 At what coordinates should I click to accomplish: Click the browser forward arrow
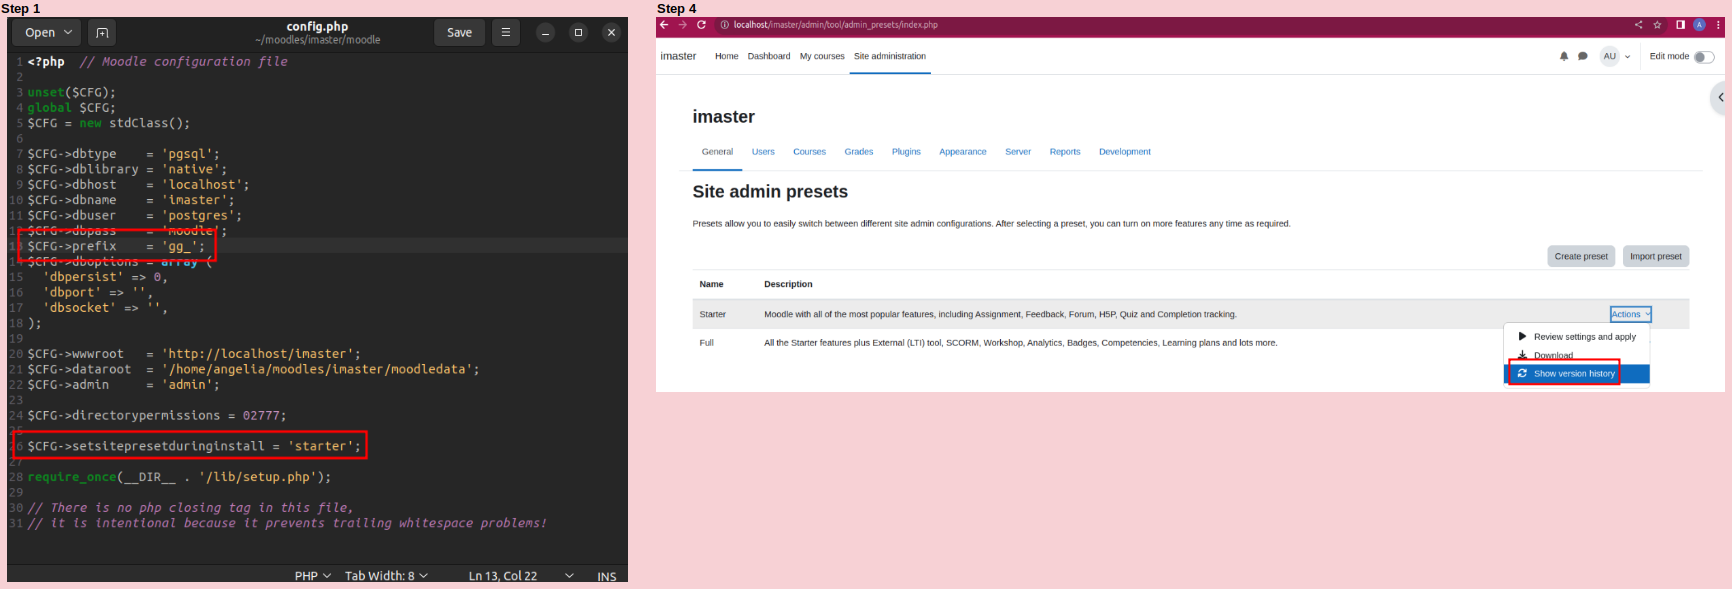(683, 25)
